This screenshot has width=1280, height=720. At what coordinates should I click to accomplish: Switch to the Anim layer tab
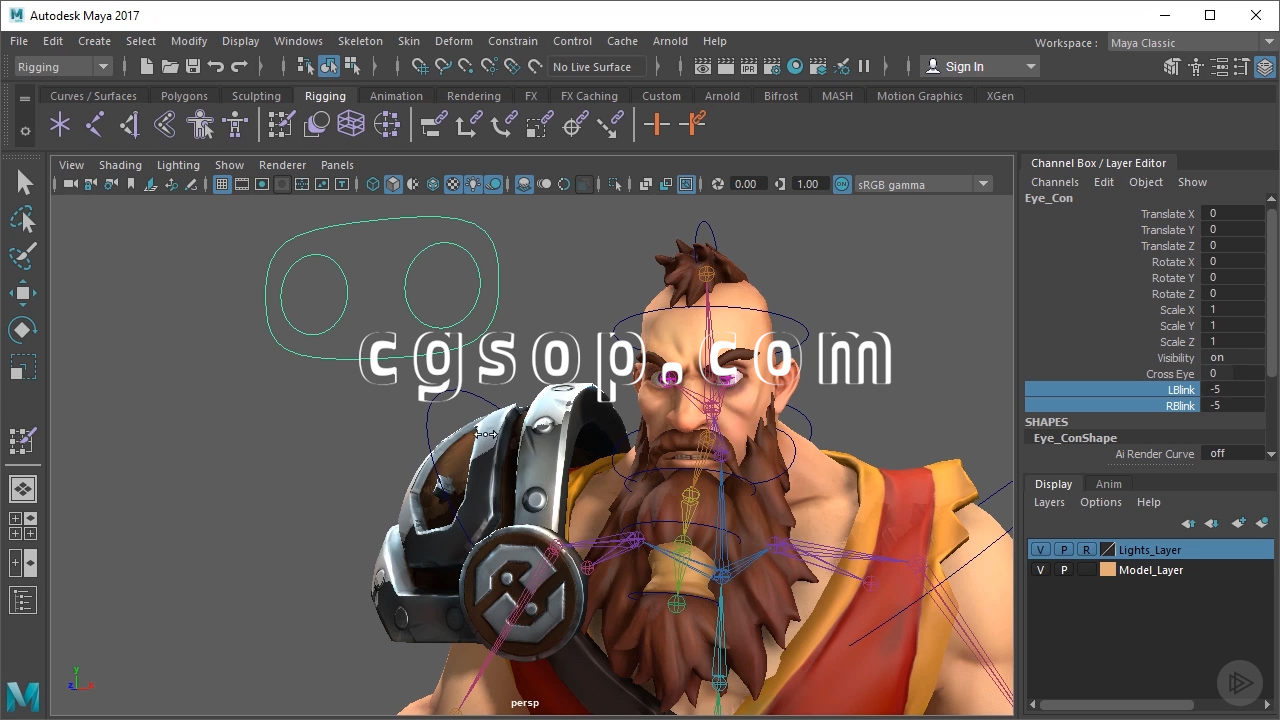[x=1109, y=484]
